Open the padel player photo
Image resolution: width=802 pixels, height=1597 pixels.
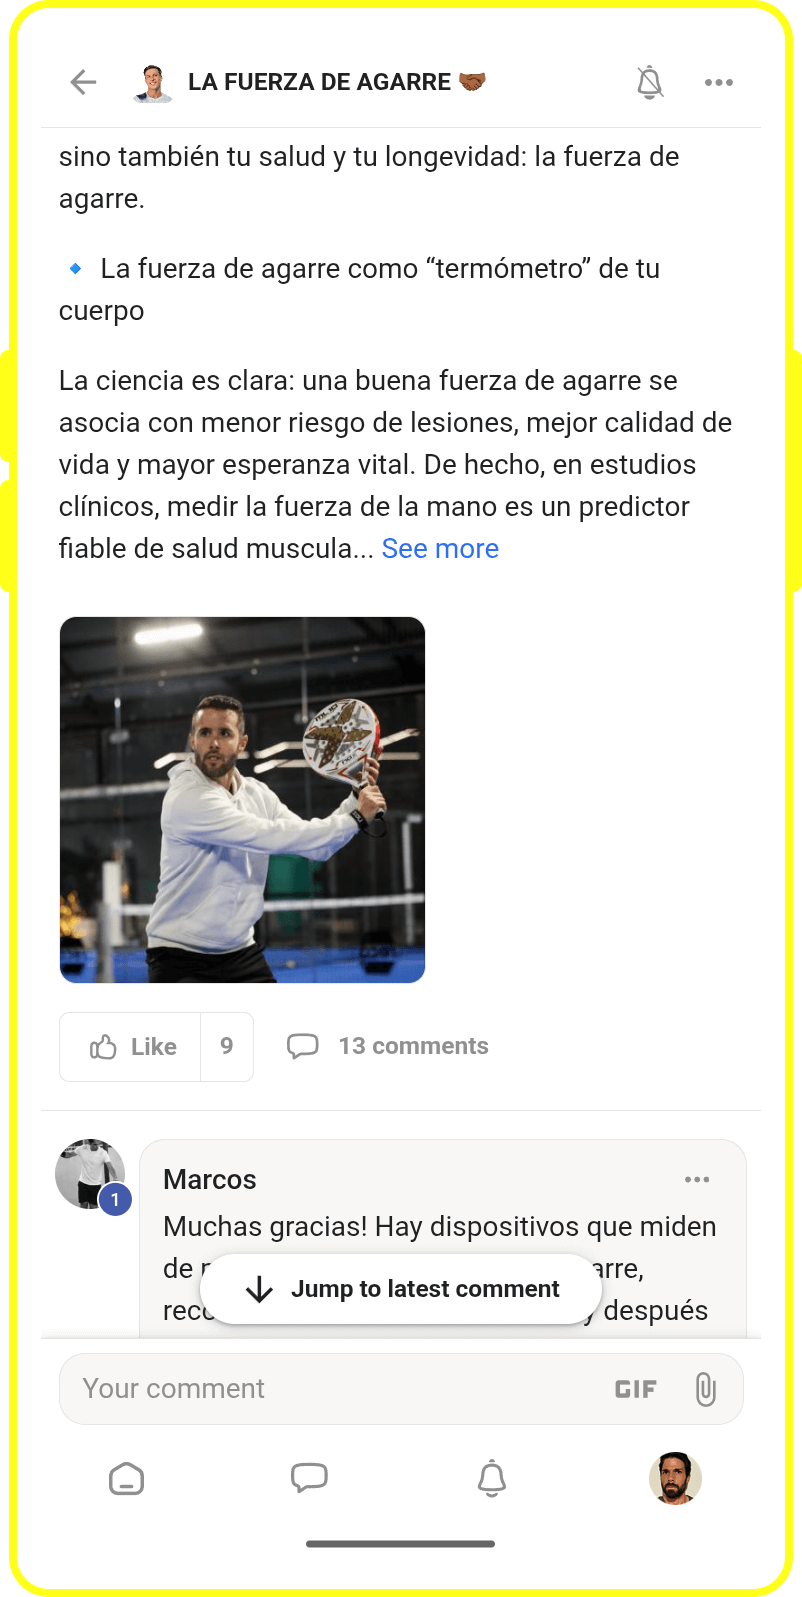click(x=242, y=799)
